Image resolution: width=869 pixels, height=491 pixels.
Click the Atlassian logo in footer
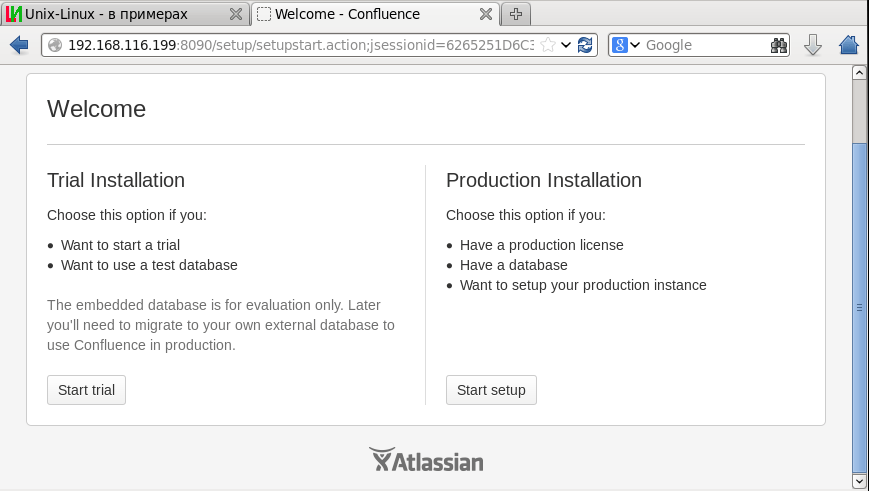point(427,460)
